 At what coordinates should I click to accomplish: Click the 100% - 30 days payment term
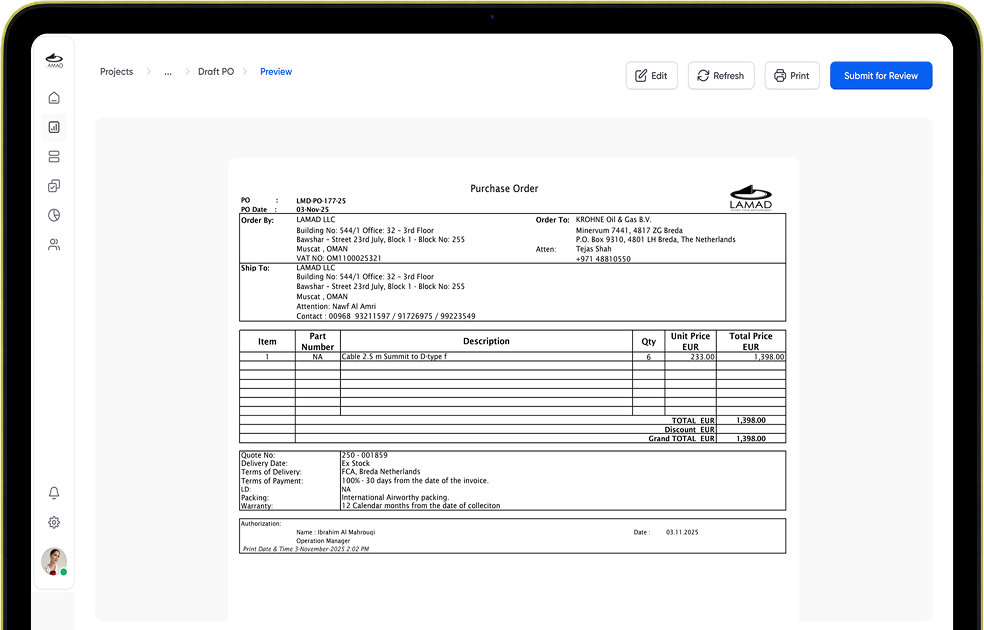click(415, 481)
